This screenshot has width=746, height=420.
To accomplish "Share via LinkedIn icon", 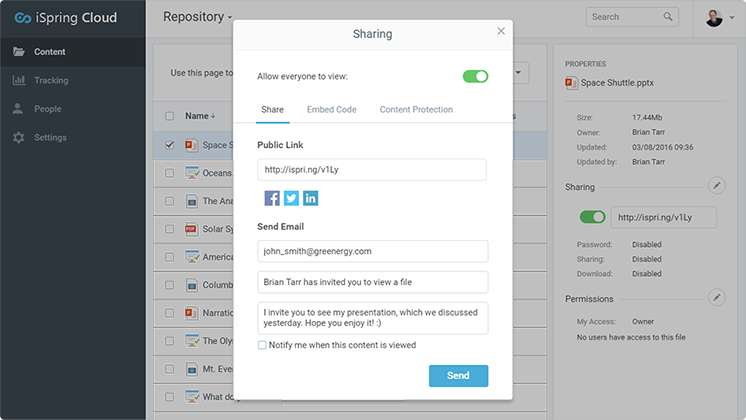I will click(310, 198).
